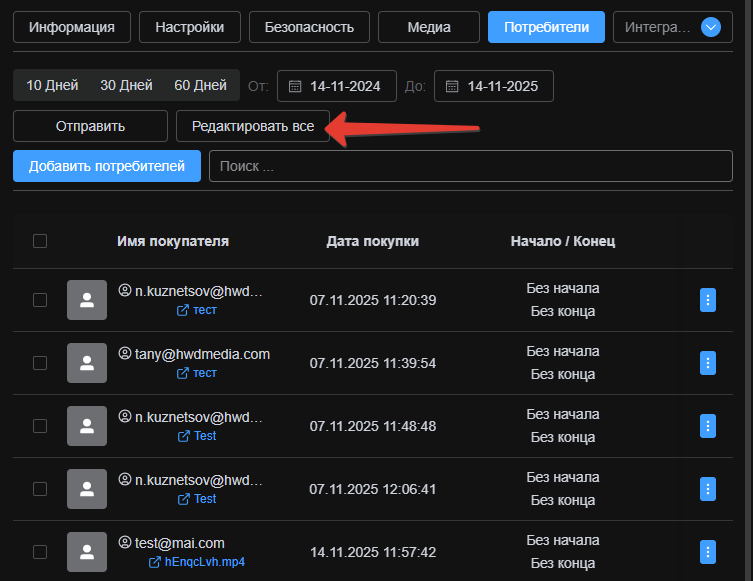
Task: Click avatar thumbnail of test@mai.com
Action: 87,552
